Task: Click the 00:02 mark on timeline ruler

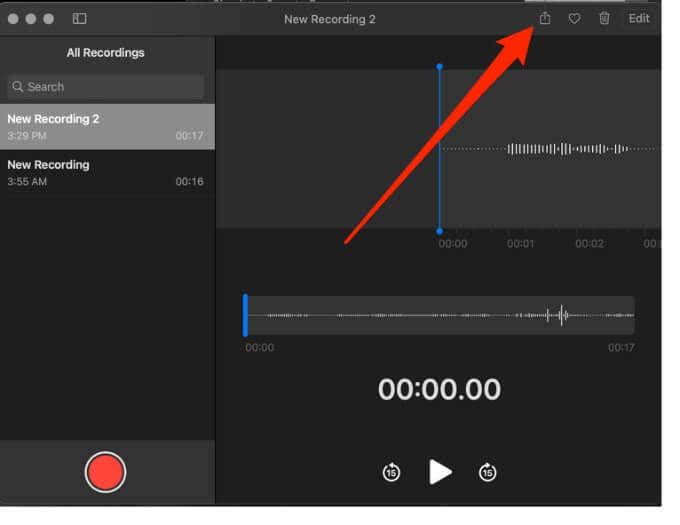Action: tap(589, 243)
